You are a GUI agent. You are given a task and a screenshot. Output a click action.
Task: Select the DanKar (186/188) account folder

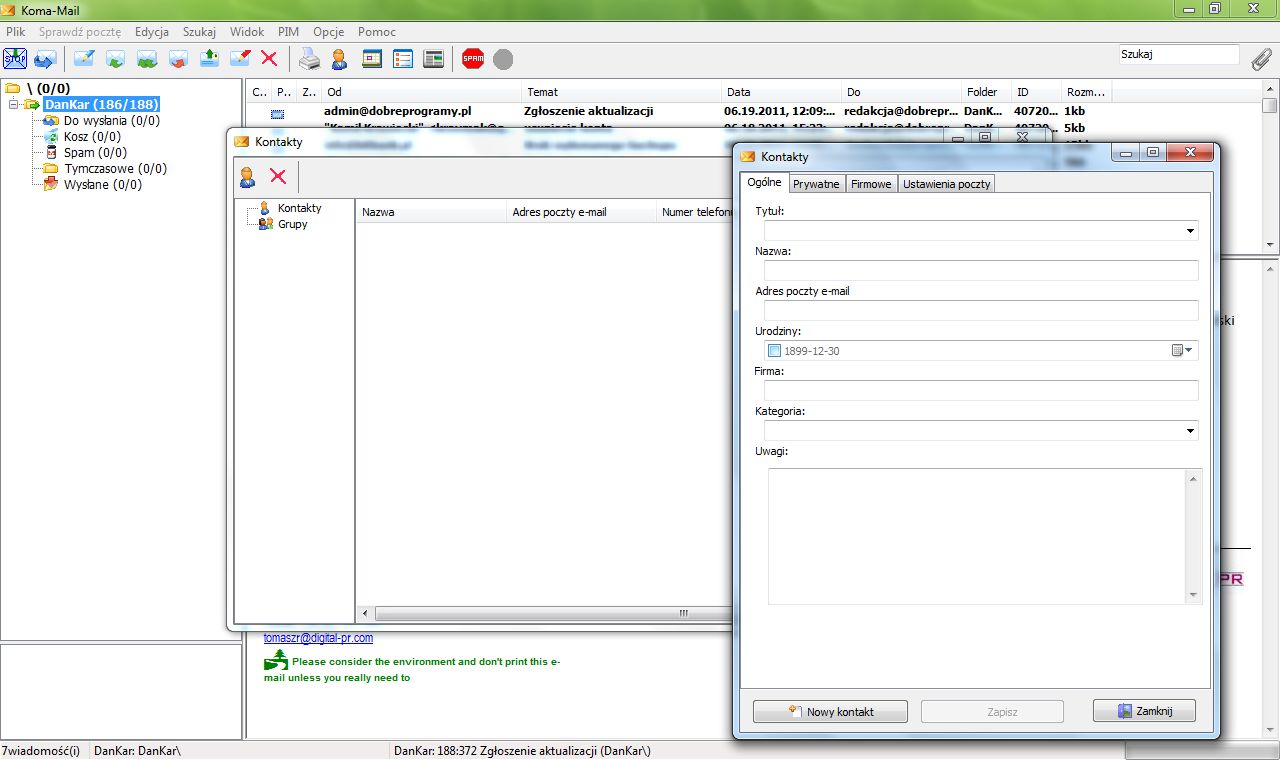(101, 104)
